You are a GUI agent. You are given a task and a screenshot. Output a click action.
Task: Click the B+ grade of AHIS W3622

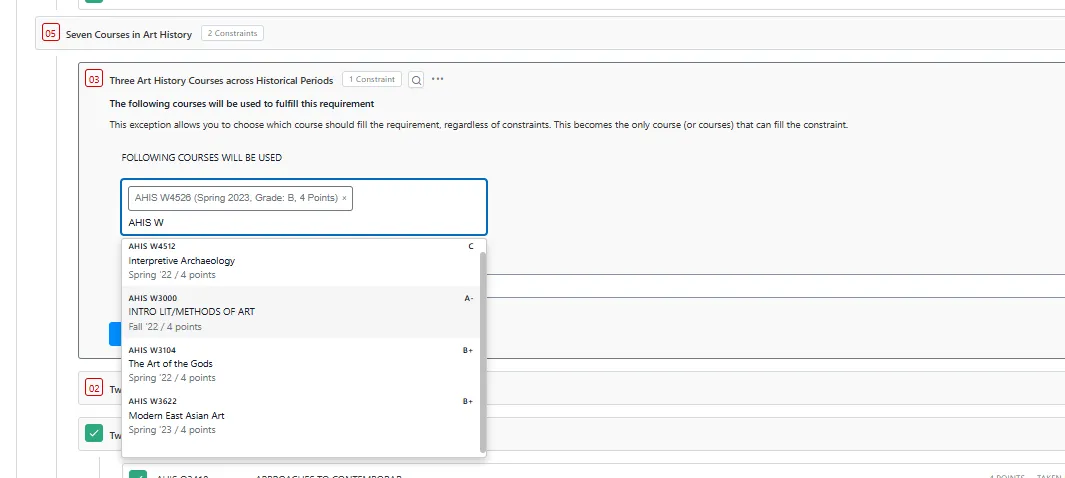(468, 401)
